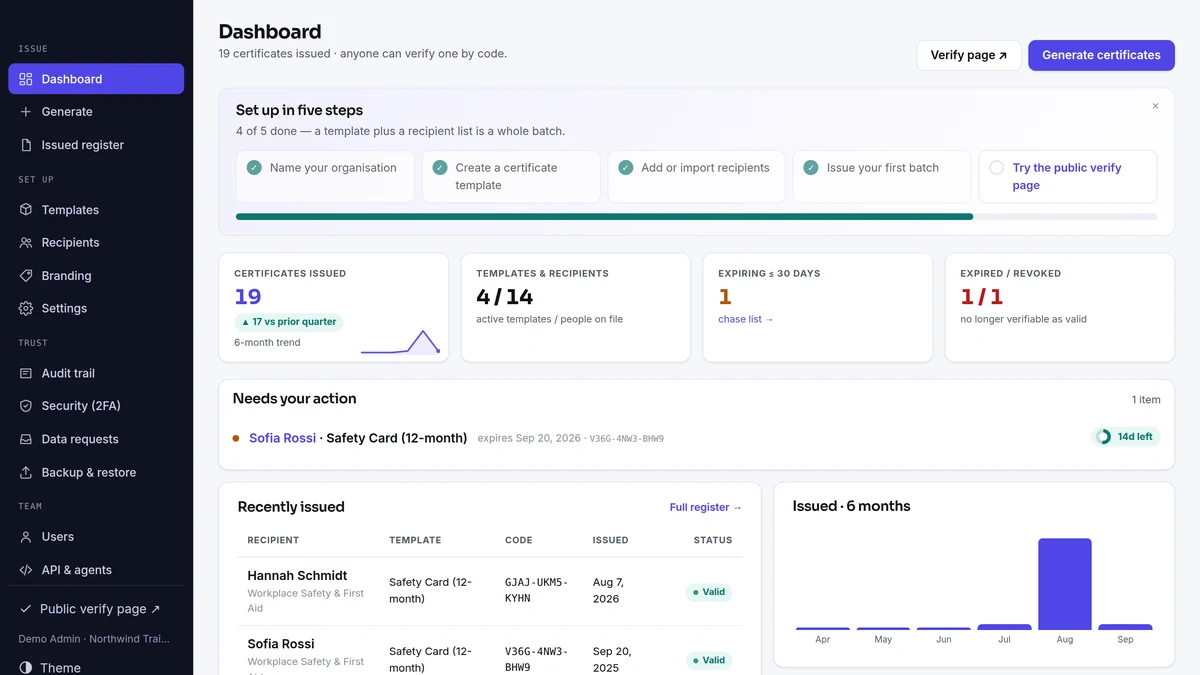This screenshot has width=1200, height=675.
Task: Click the Aug bar in Issued chart
Action: [1065, 584]
